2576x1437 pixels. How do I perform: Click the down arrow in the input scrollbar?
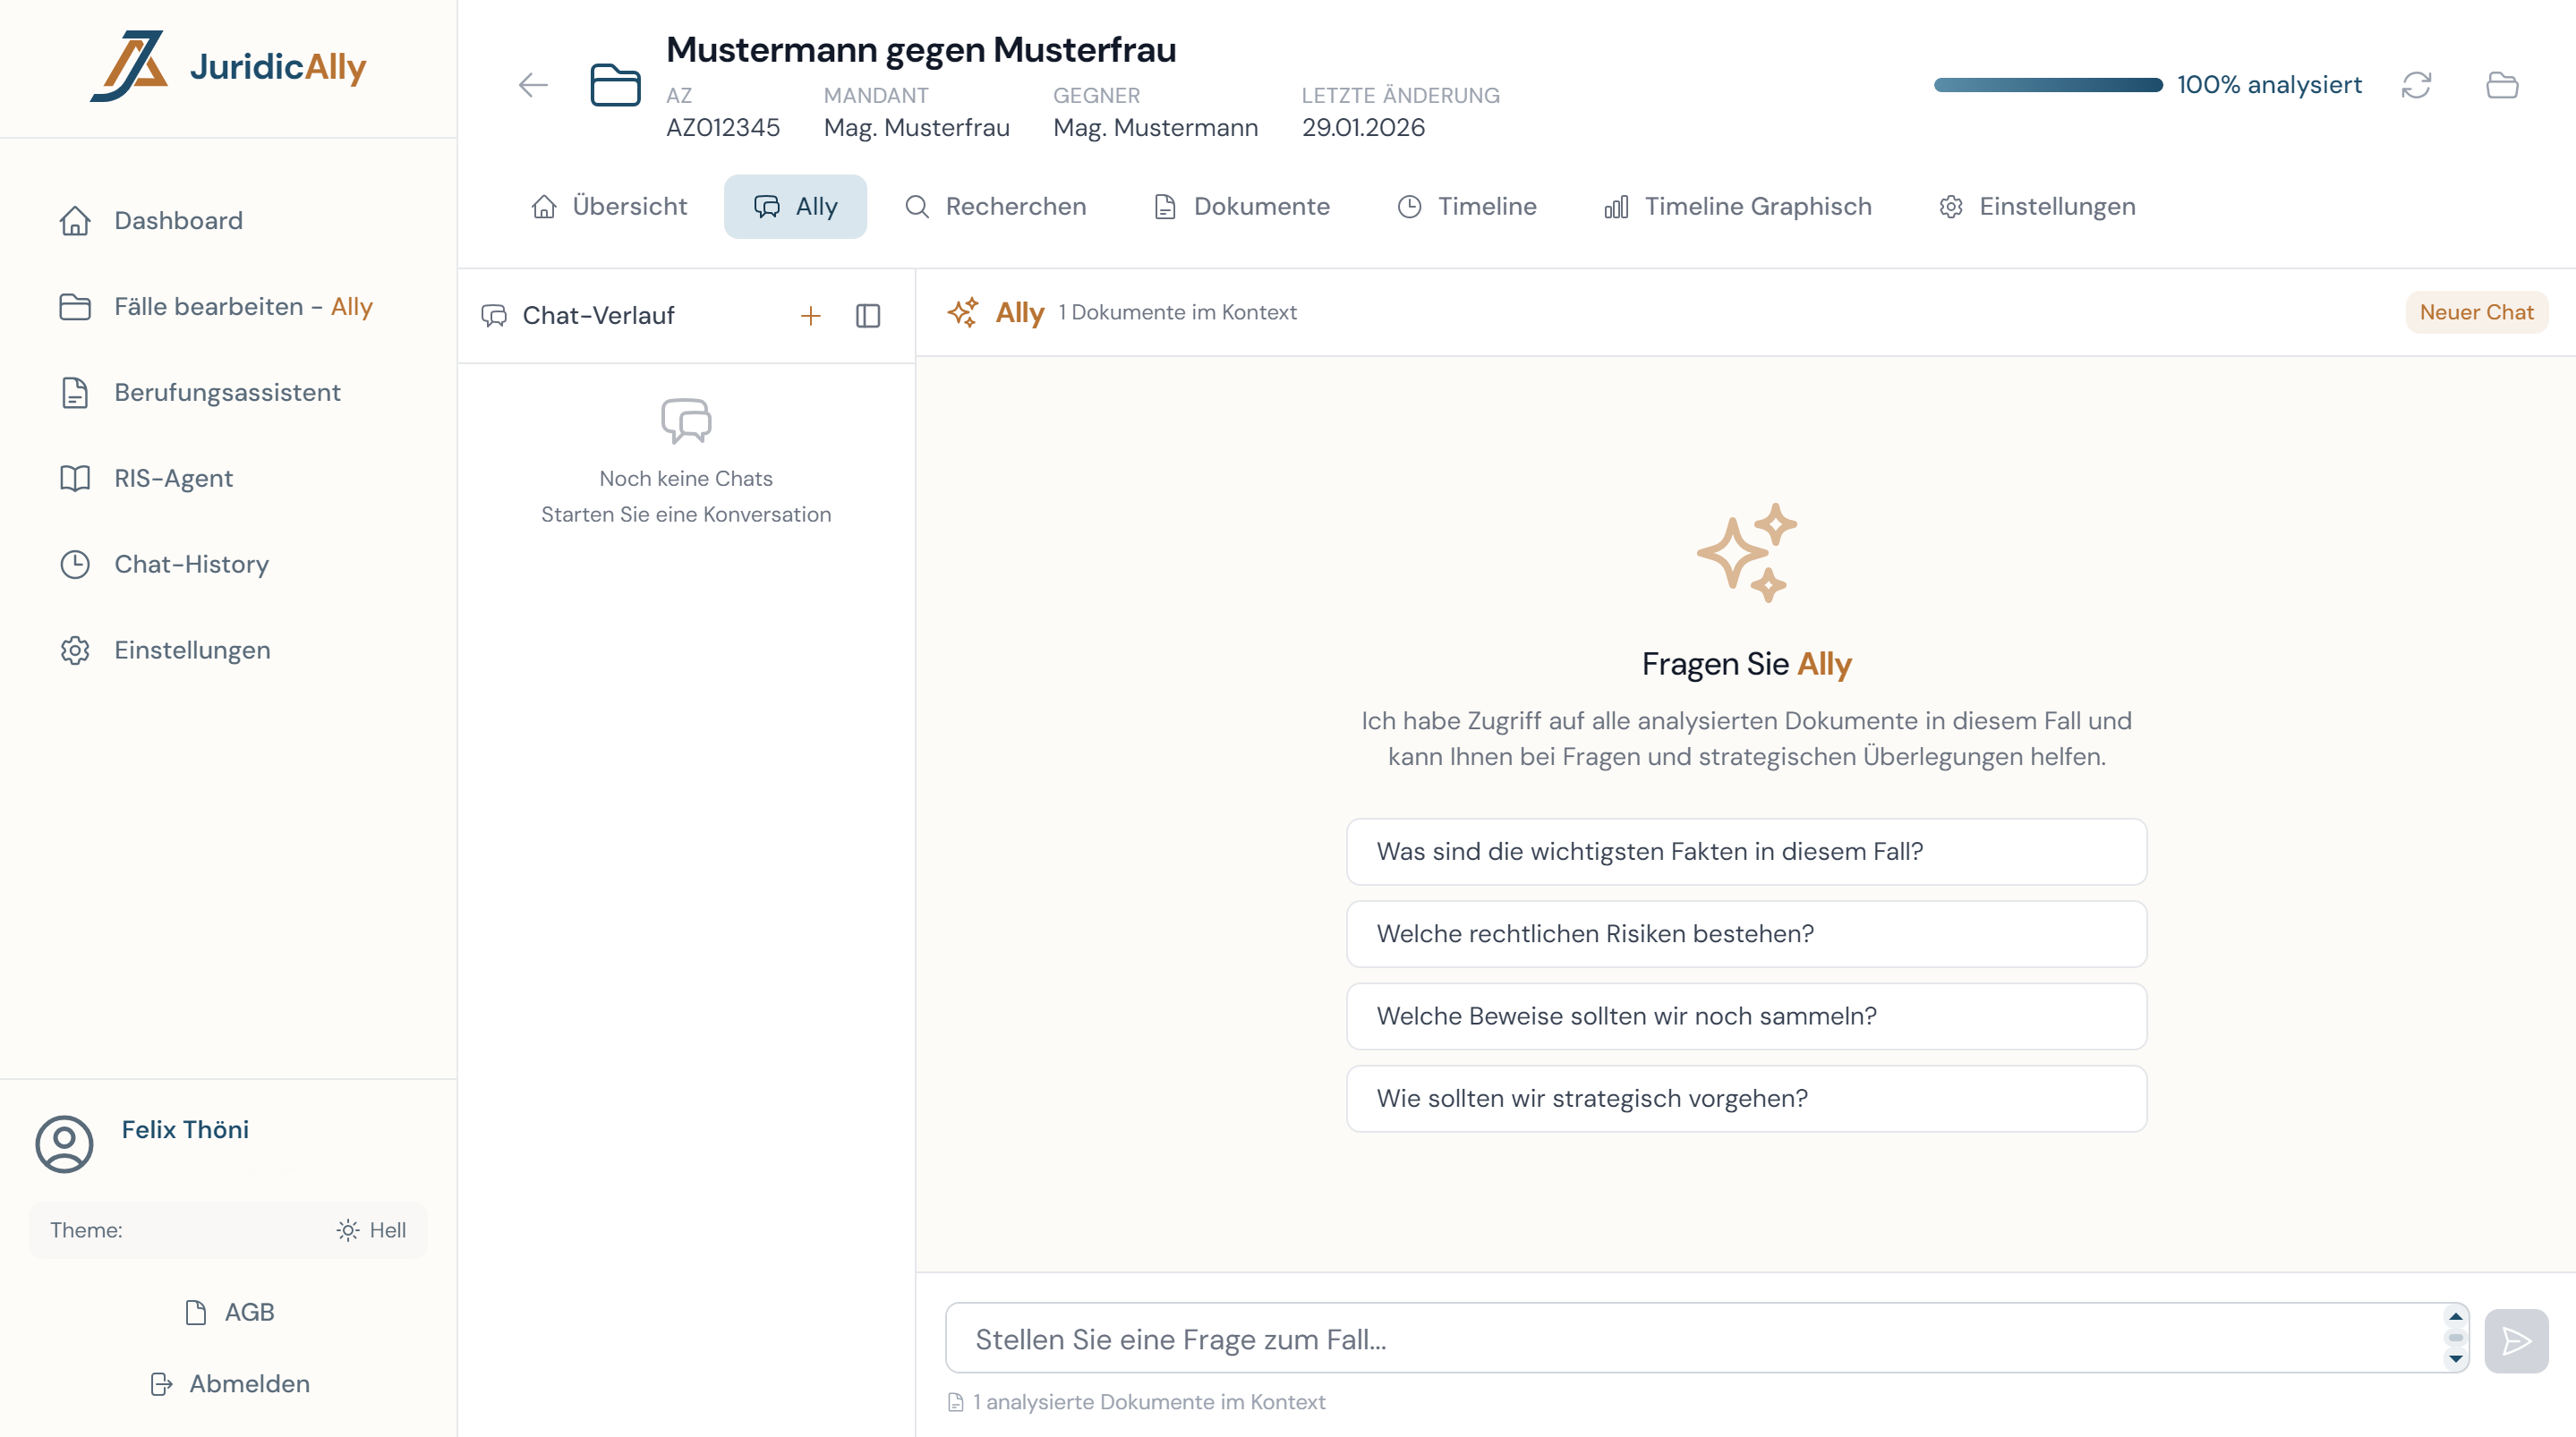click(x=2455, y=1359)
